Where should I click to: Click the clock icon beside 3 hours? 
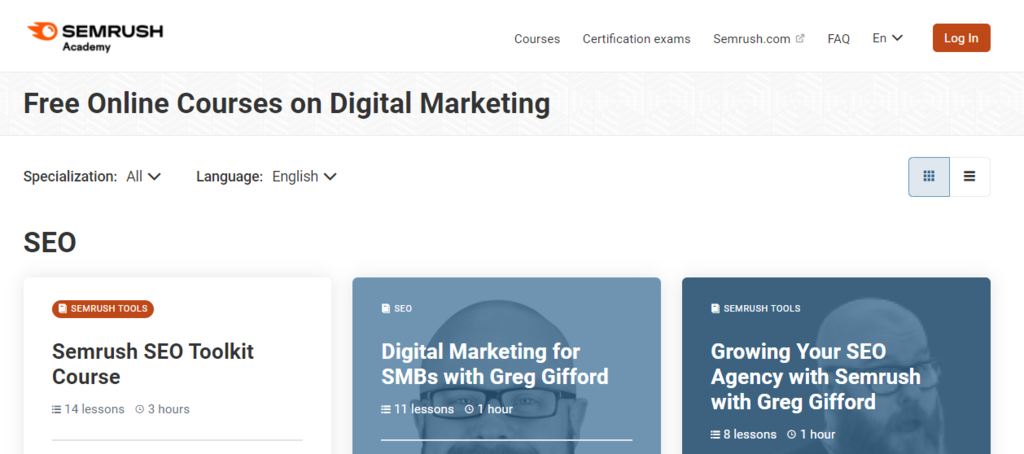point(140,409)
